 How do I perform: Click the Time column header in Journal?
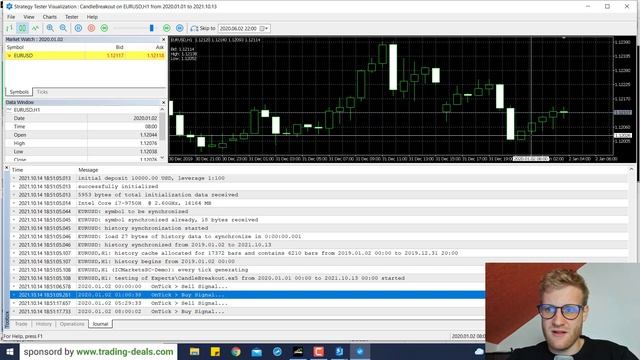tap(18, 170)
